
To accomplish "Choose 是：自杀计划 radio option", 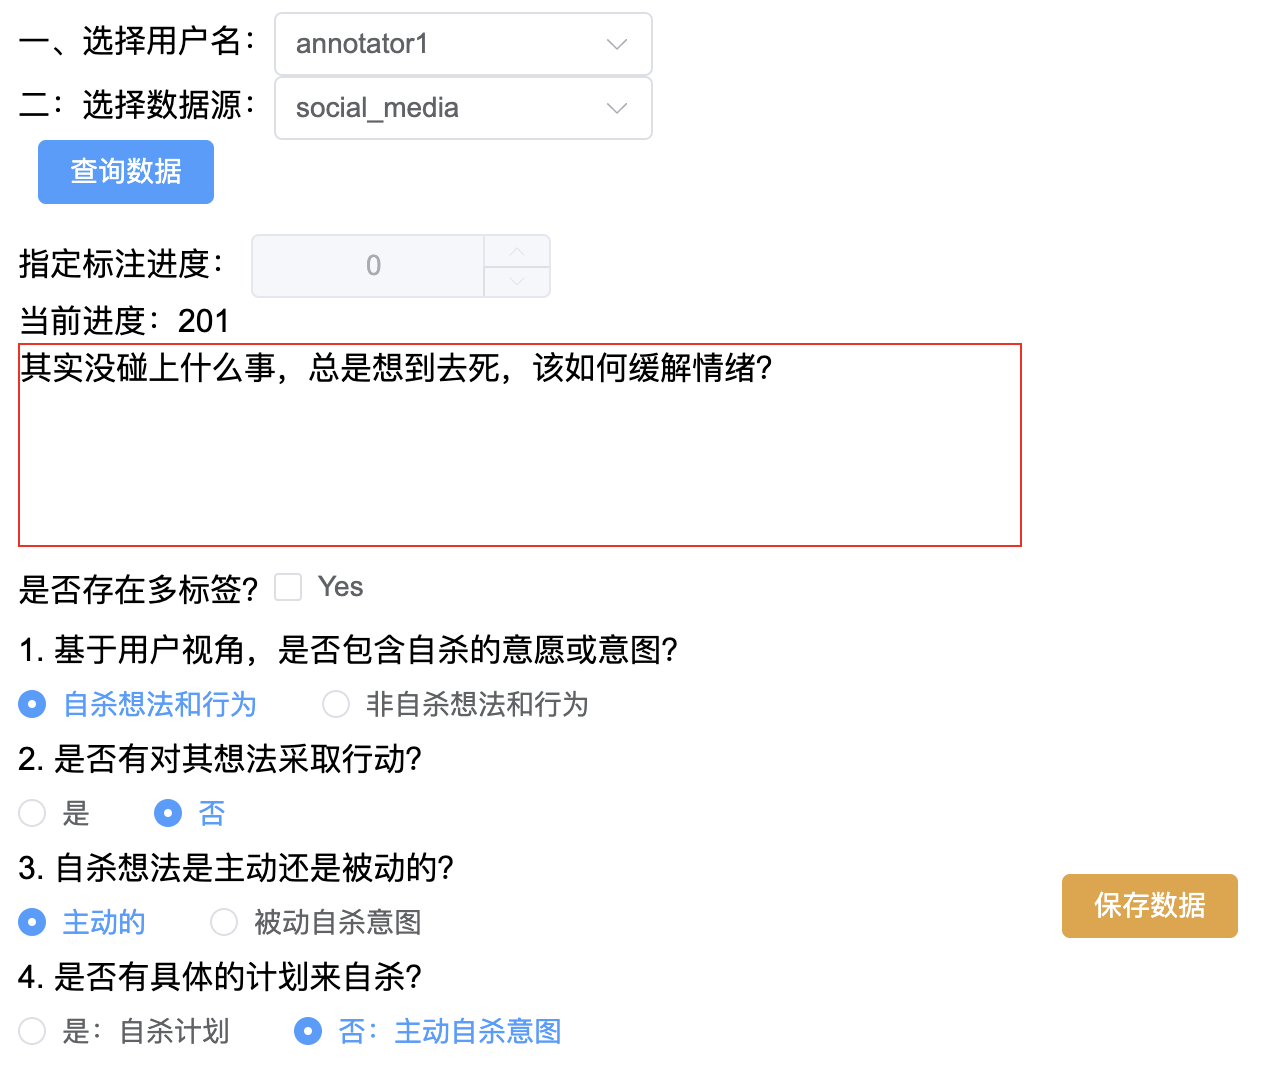I will 33,1031.
